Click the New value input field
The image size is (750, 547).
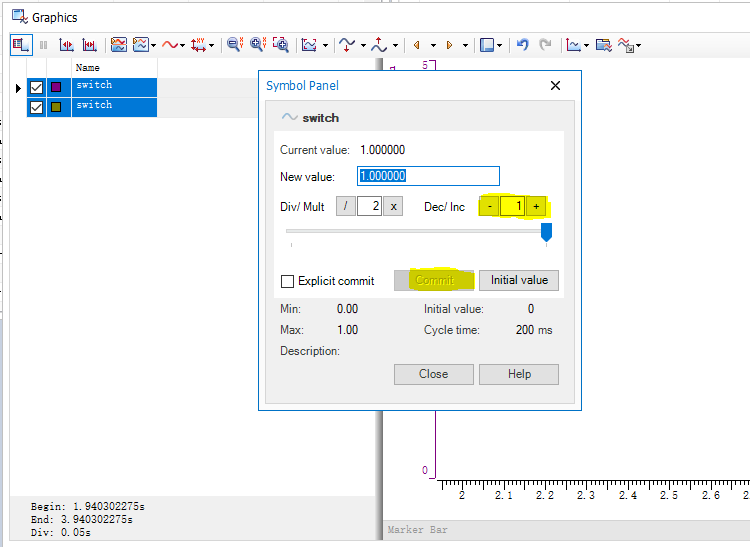click(429, 176)
